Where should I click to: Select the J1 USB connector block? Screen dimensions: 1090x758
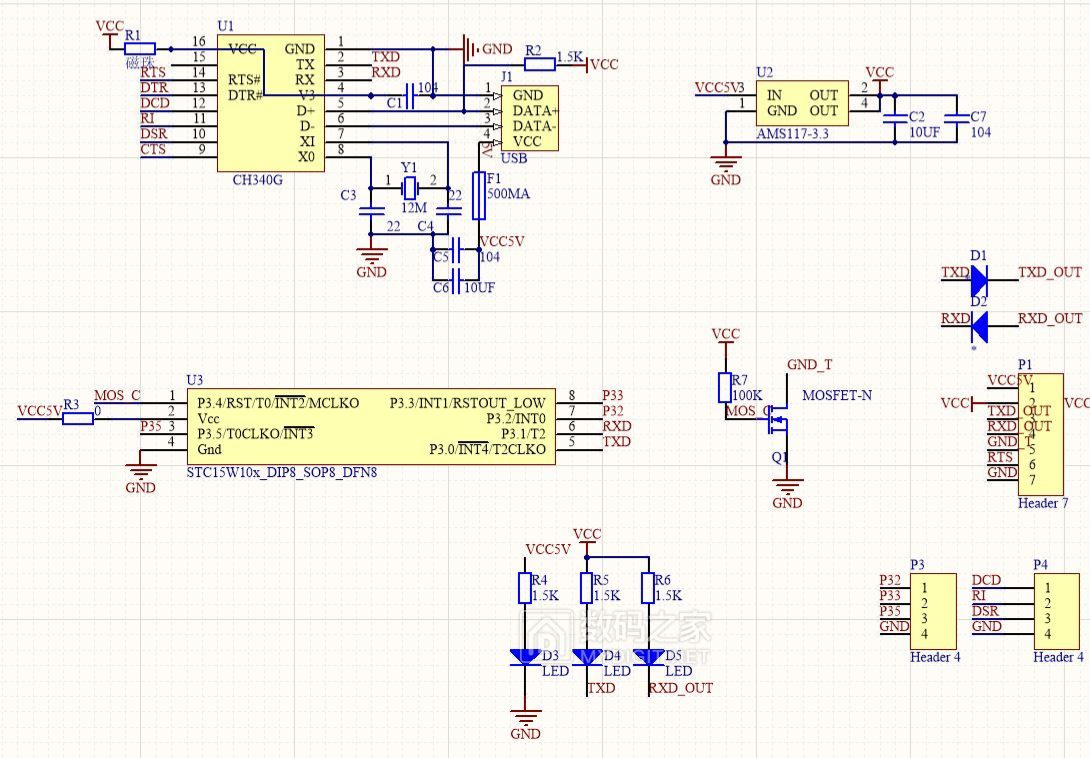coord(530,118)
